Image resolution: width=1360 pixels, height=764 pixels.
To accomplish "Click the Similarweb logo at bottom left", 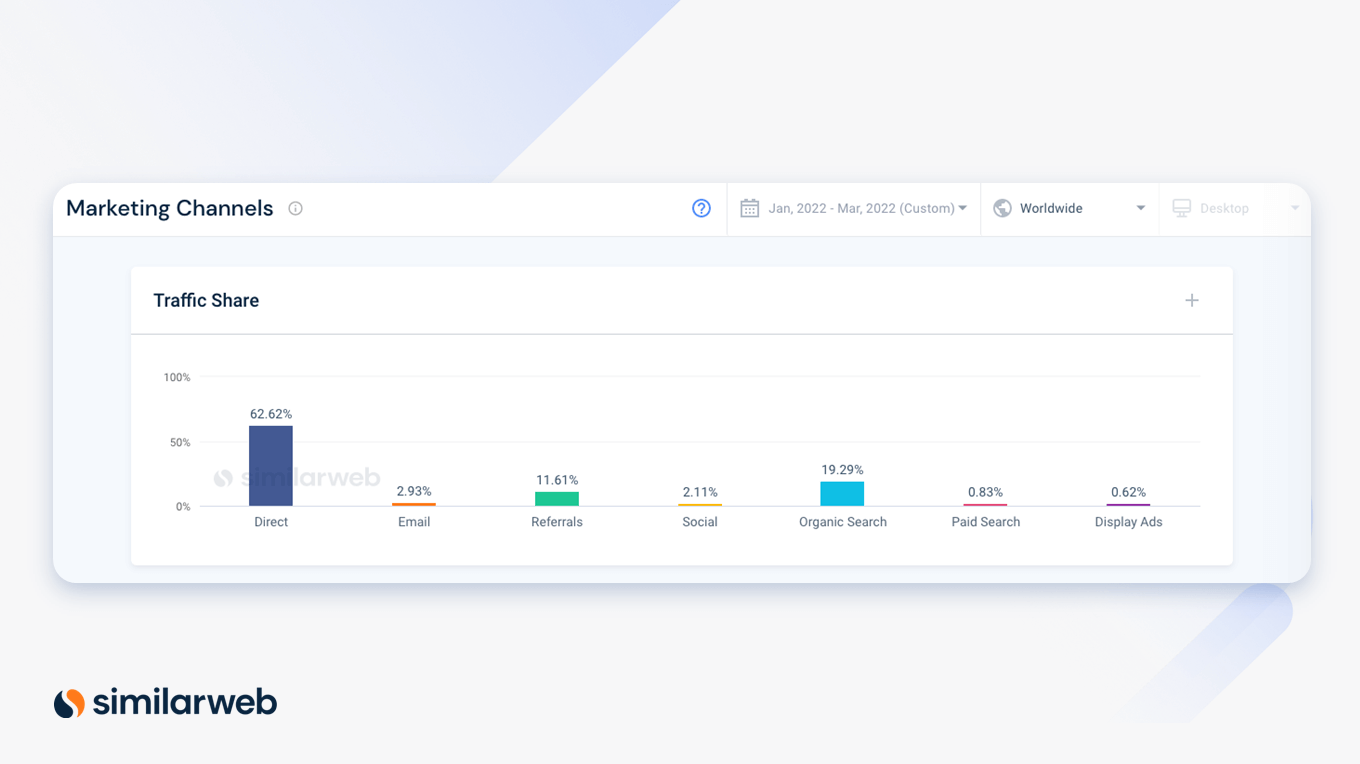I will point(165,703).
